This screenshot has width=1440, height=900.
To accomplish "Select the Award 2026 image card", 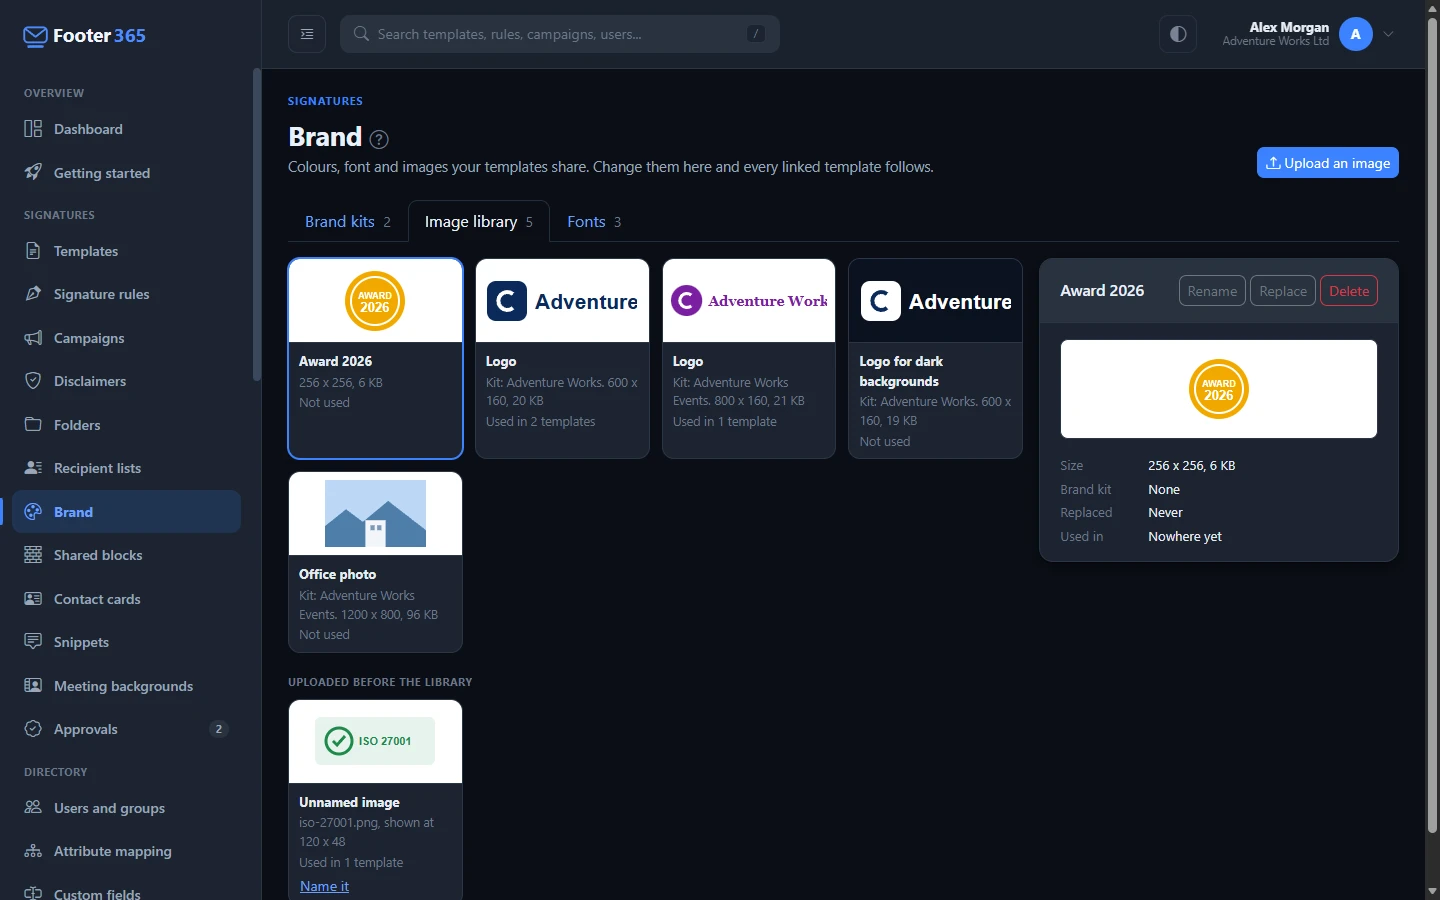I will coord(376,359).
